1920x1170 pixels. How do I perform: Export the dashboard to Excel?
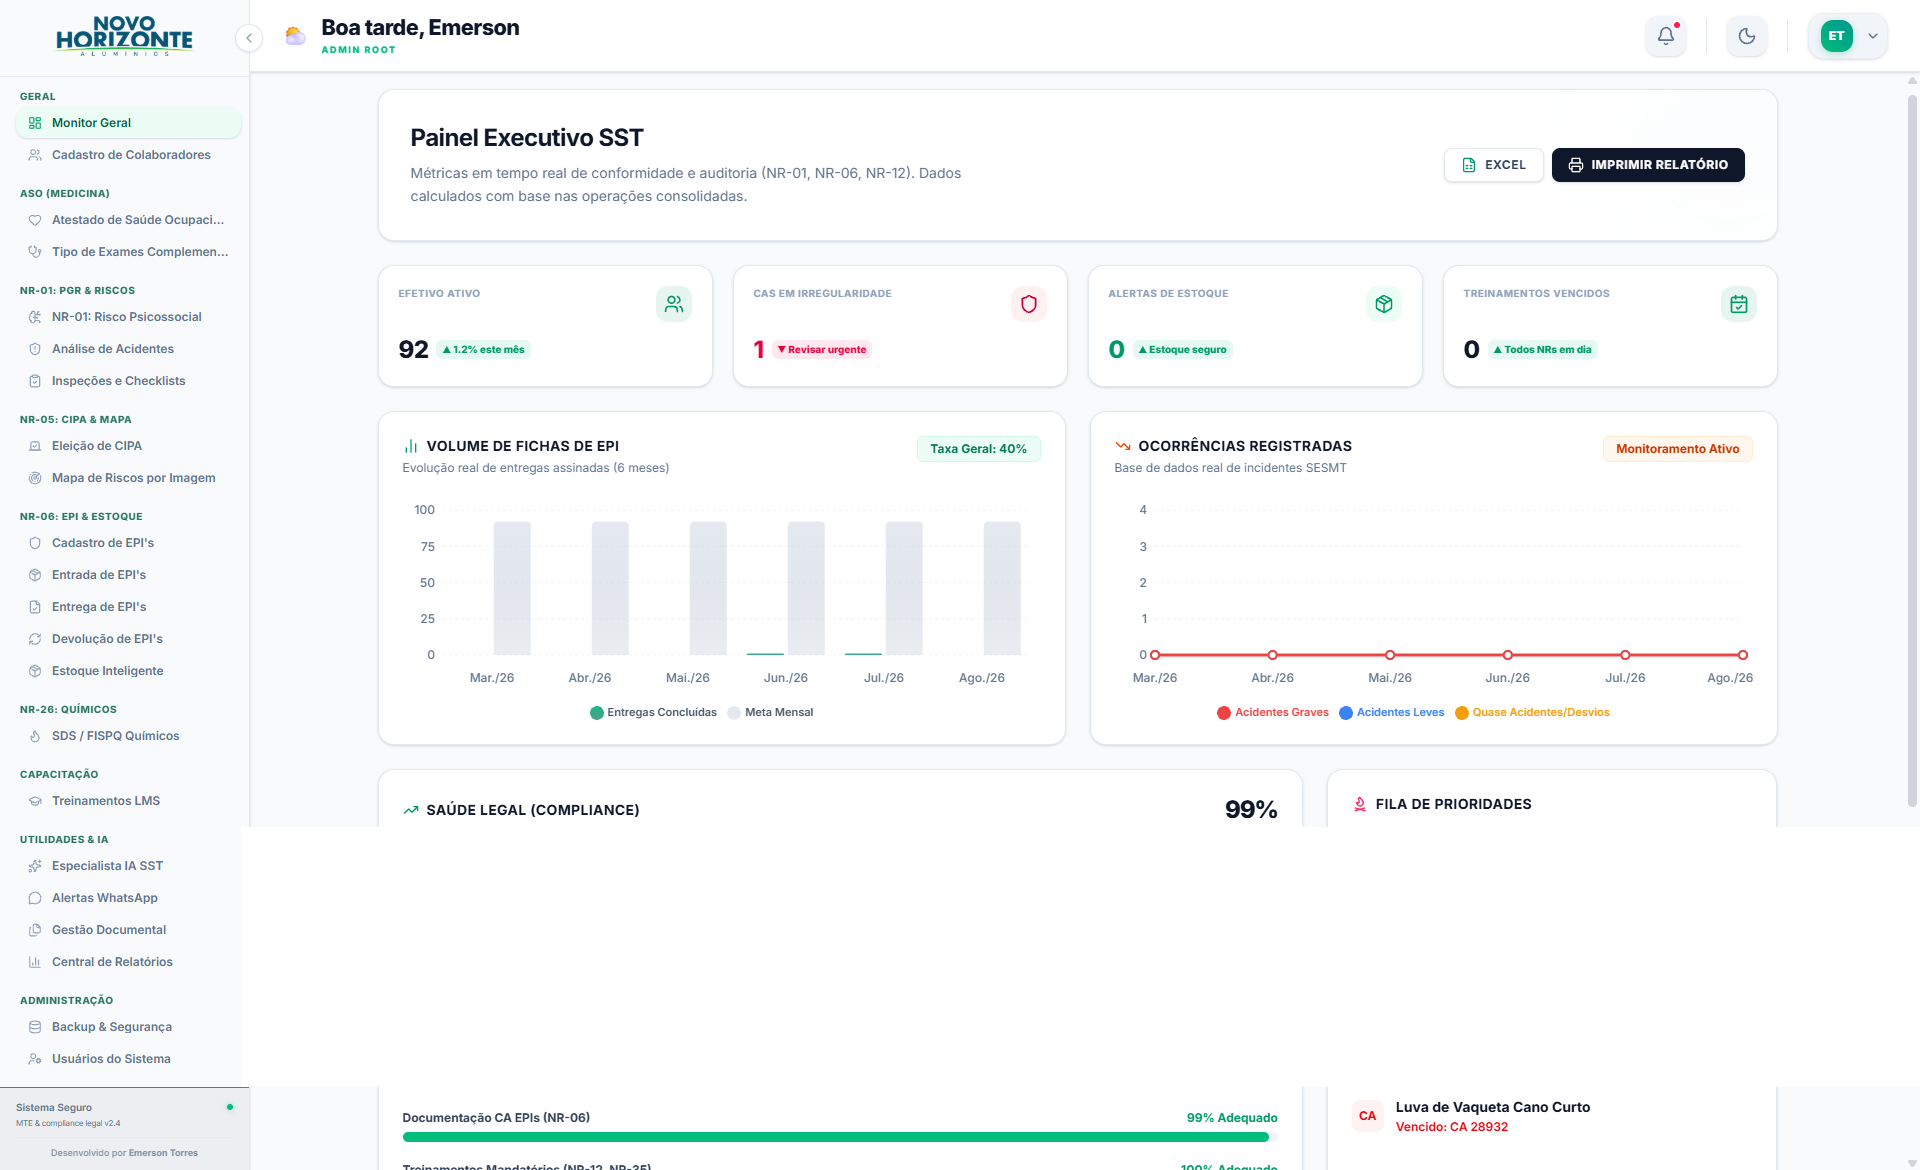pyautogui.click(x=1494, y=165)
